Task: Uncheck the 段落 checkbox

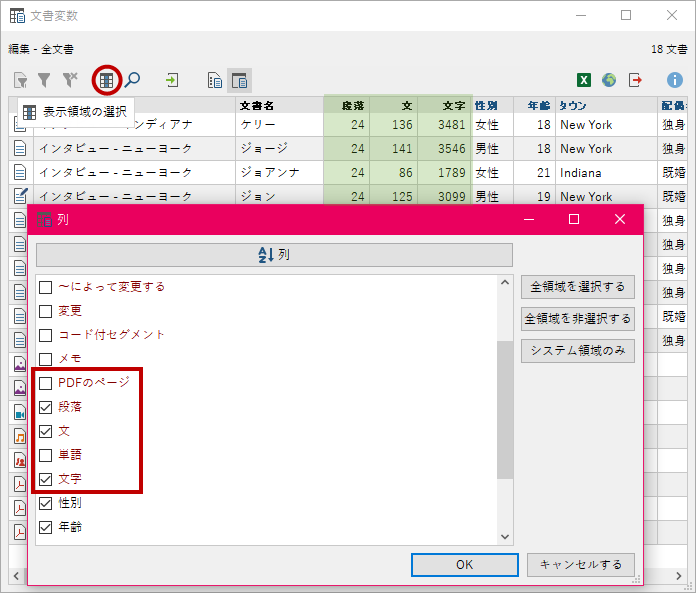Action: click(45, 407)
